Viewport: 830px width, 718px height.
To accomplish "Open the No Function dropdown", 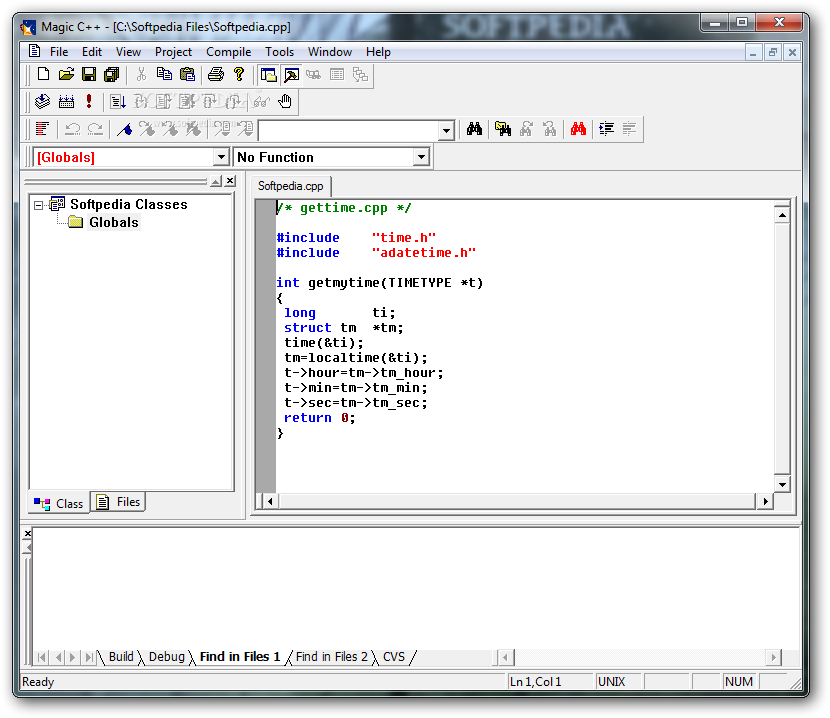I will 421,157.
